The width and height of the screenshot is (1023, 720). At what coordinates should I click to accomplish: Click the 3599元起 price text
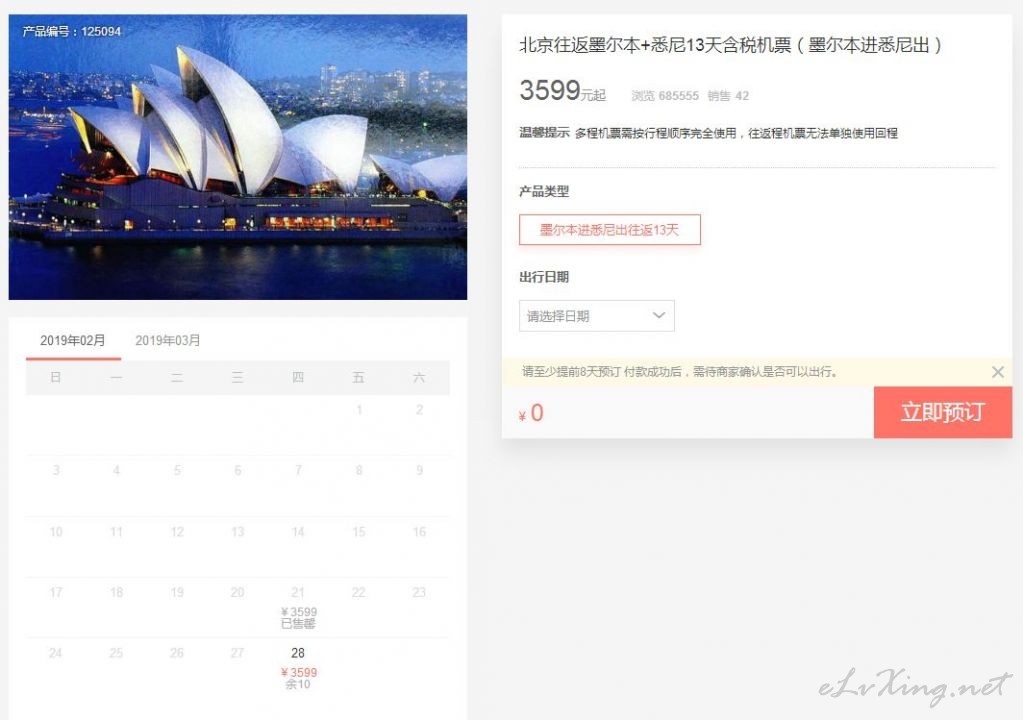tap(562, 91)
